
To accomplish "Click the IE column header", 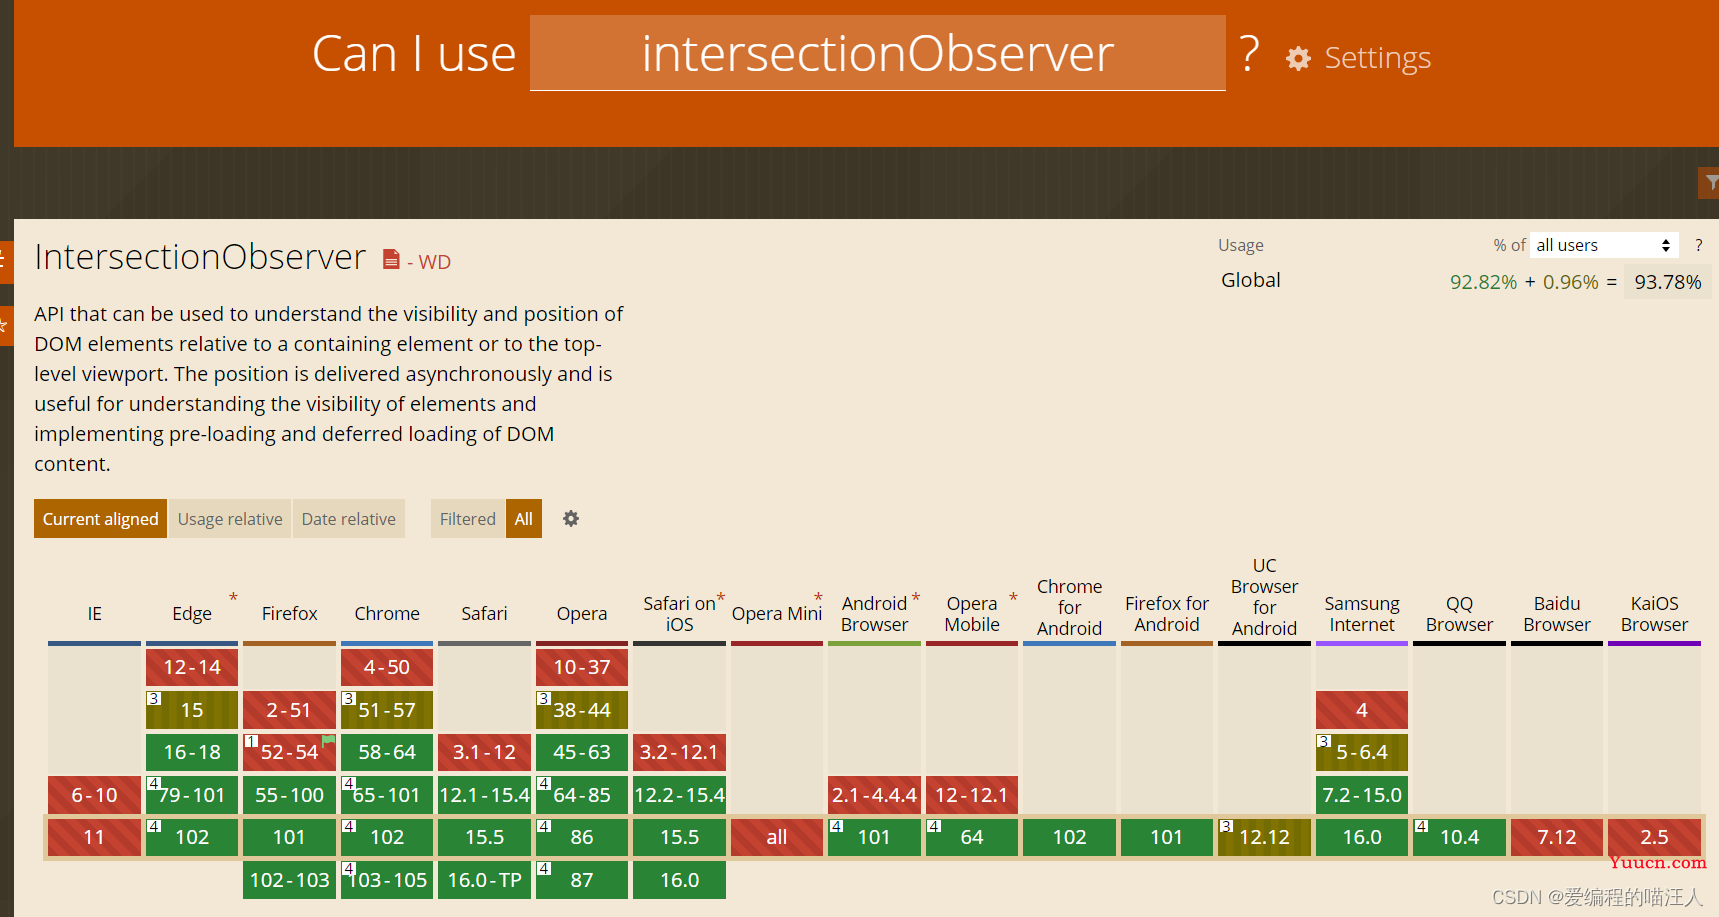I will (x=95, y=614).
